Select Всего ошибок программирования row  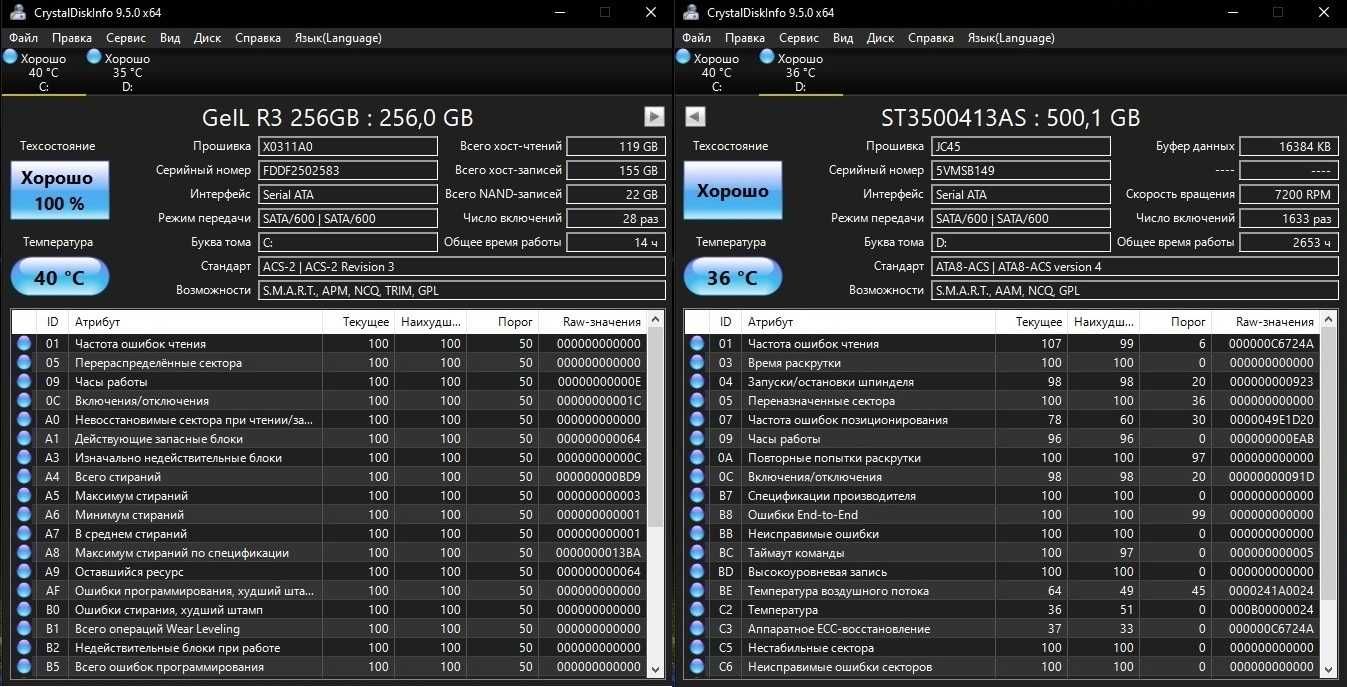click(x=329, y=667)
